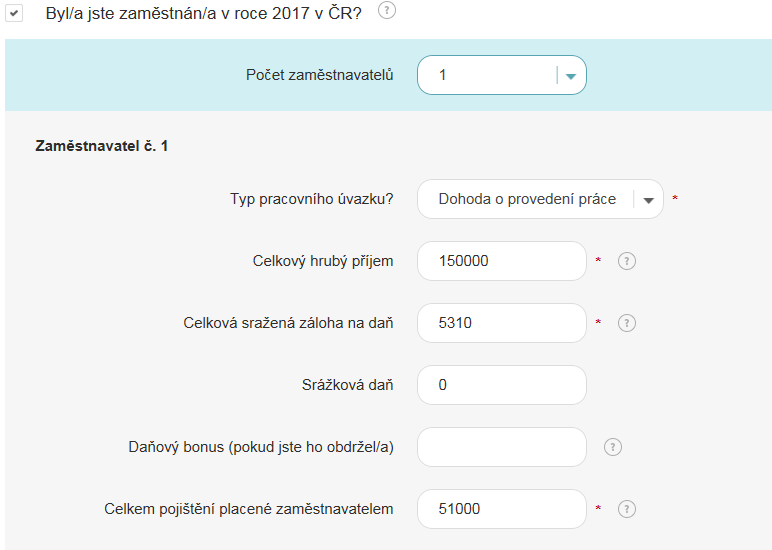Click the Počet zaměstnavatelů label text

pyautogui.click(x=319, y=75)
